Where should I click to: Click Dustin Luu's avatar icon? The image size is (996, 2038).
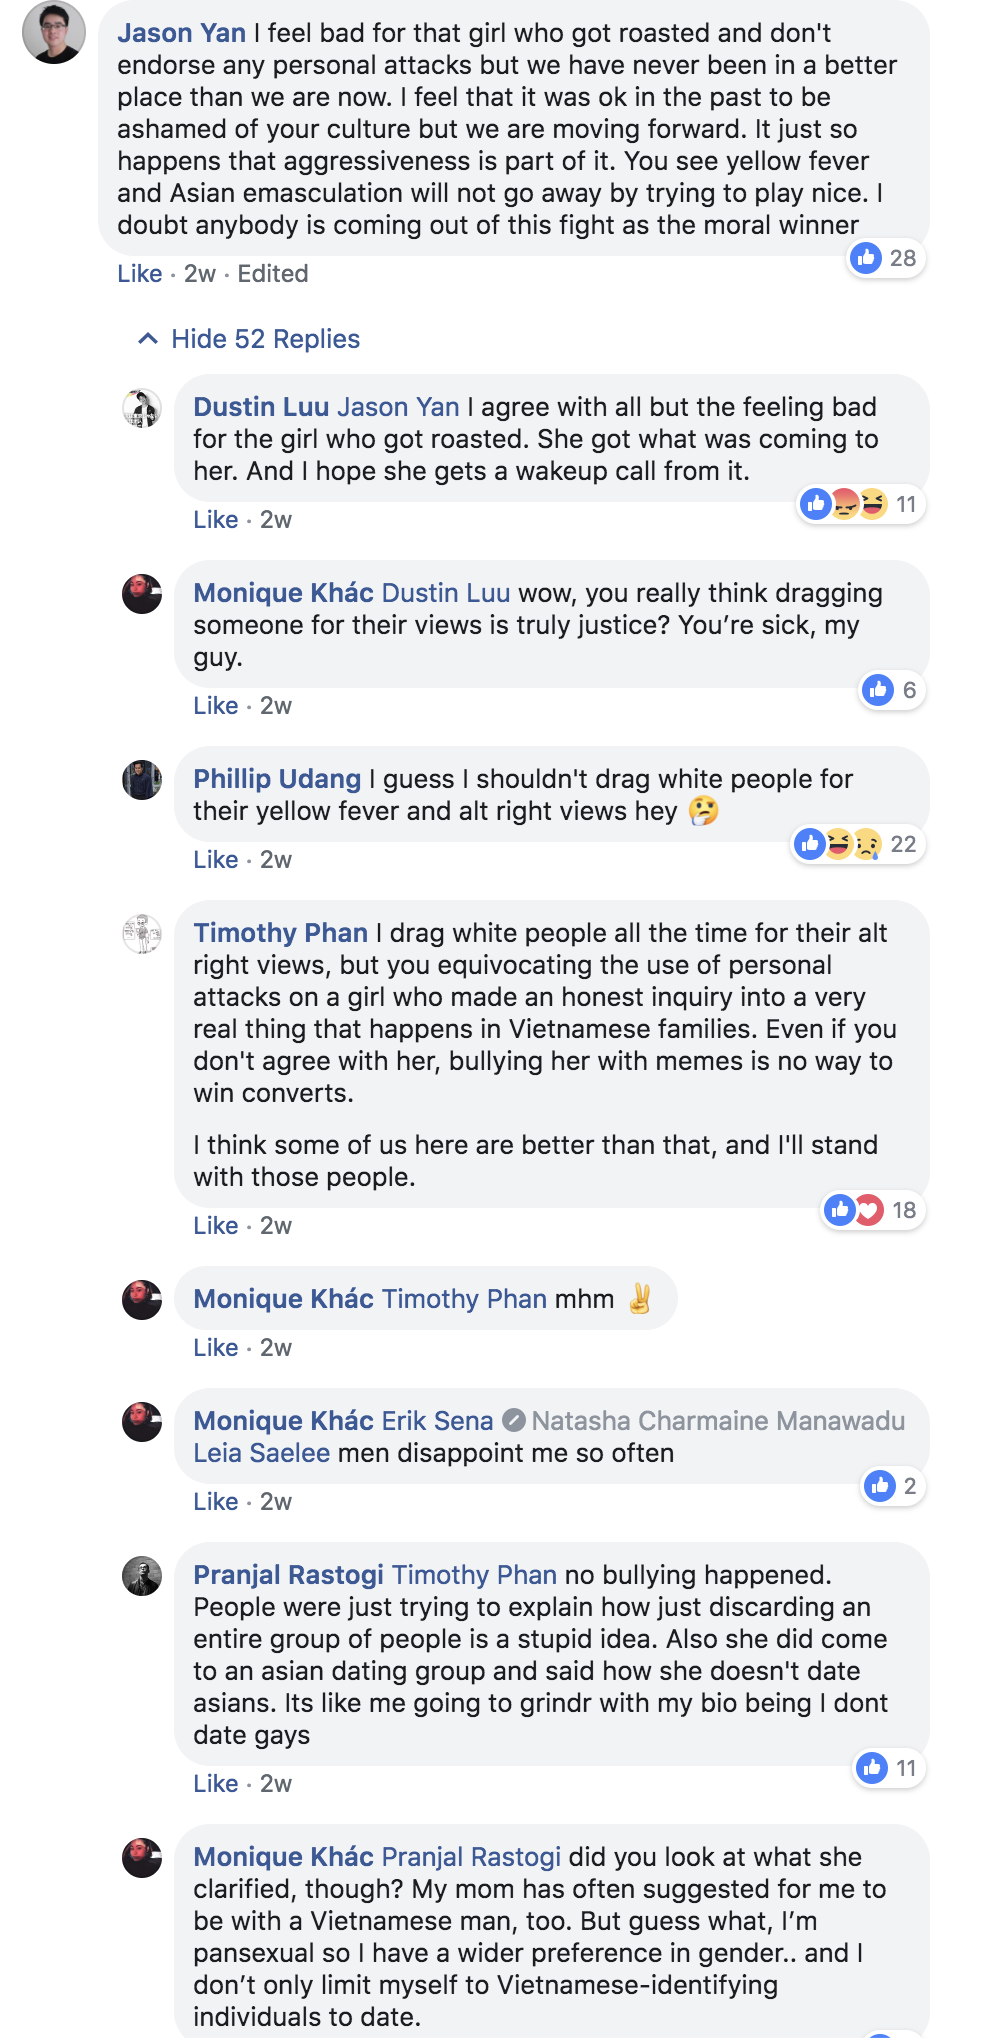point(142,408)
